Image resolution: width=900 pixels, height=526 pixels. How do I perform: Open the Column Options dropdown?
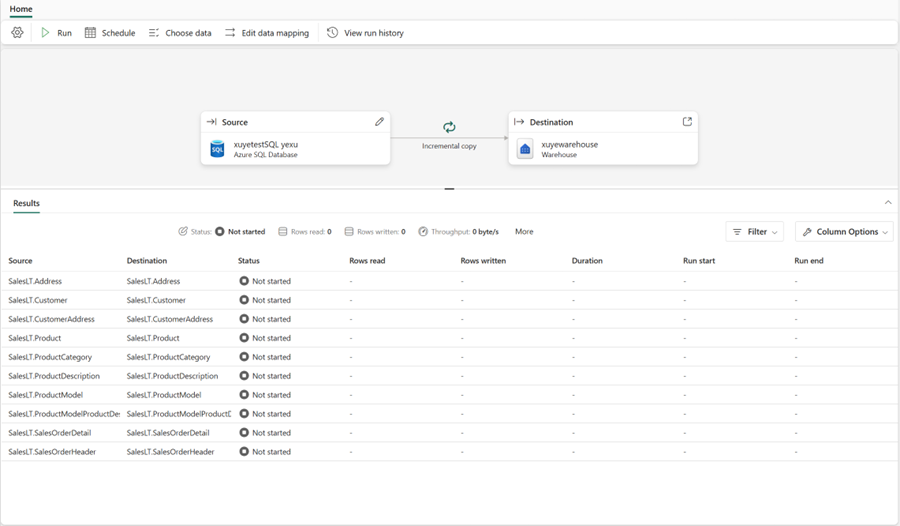(844, 232)
